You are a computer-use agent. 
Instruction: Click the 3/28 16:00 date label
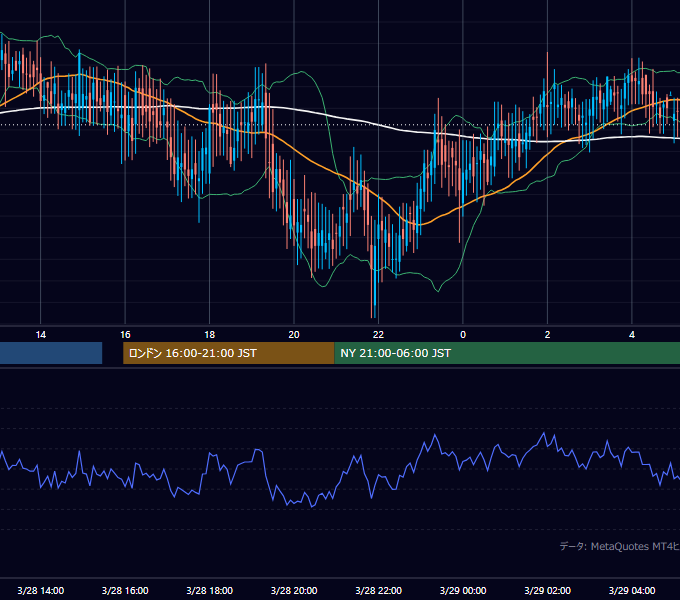125,590
